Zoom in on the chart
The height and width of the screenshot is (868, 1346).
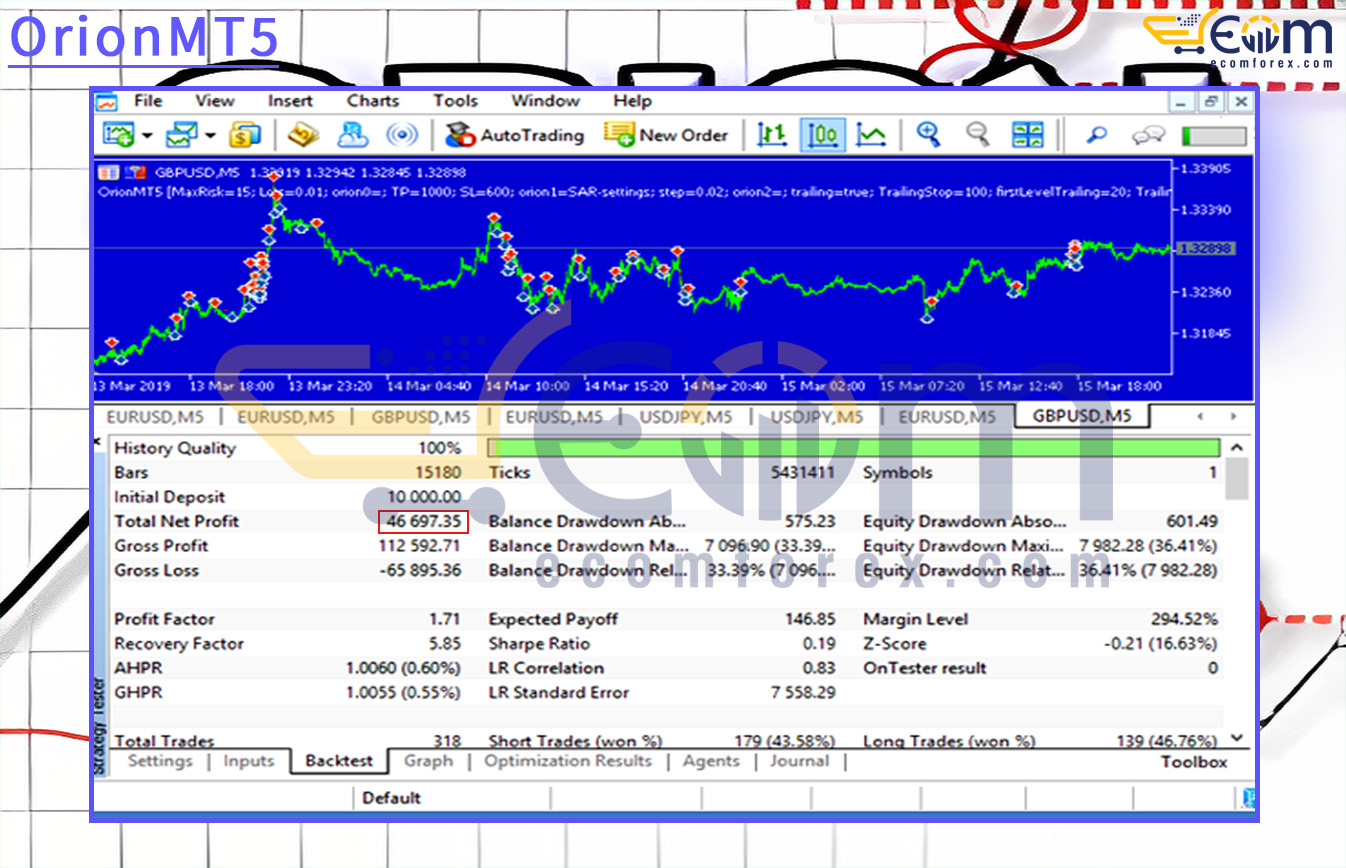pyautogui.click(x=928, y=135)
